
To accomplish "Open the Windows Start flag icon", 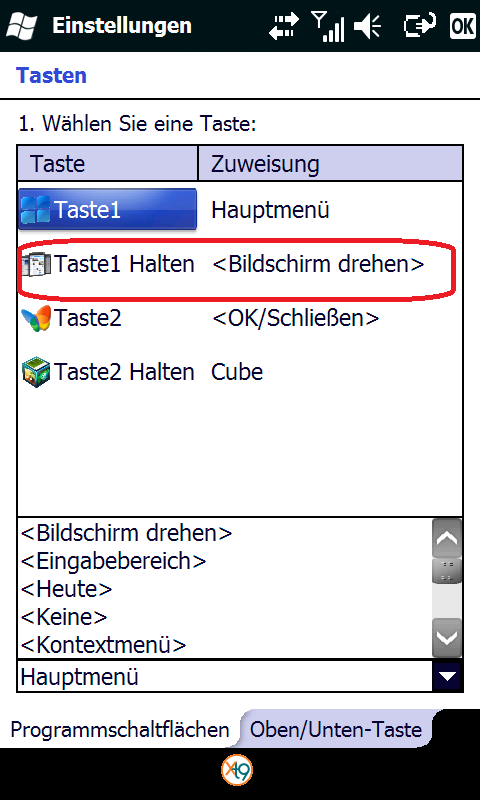I will pyautogui.click(x=21, y=26).
